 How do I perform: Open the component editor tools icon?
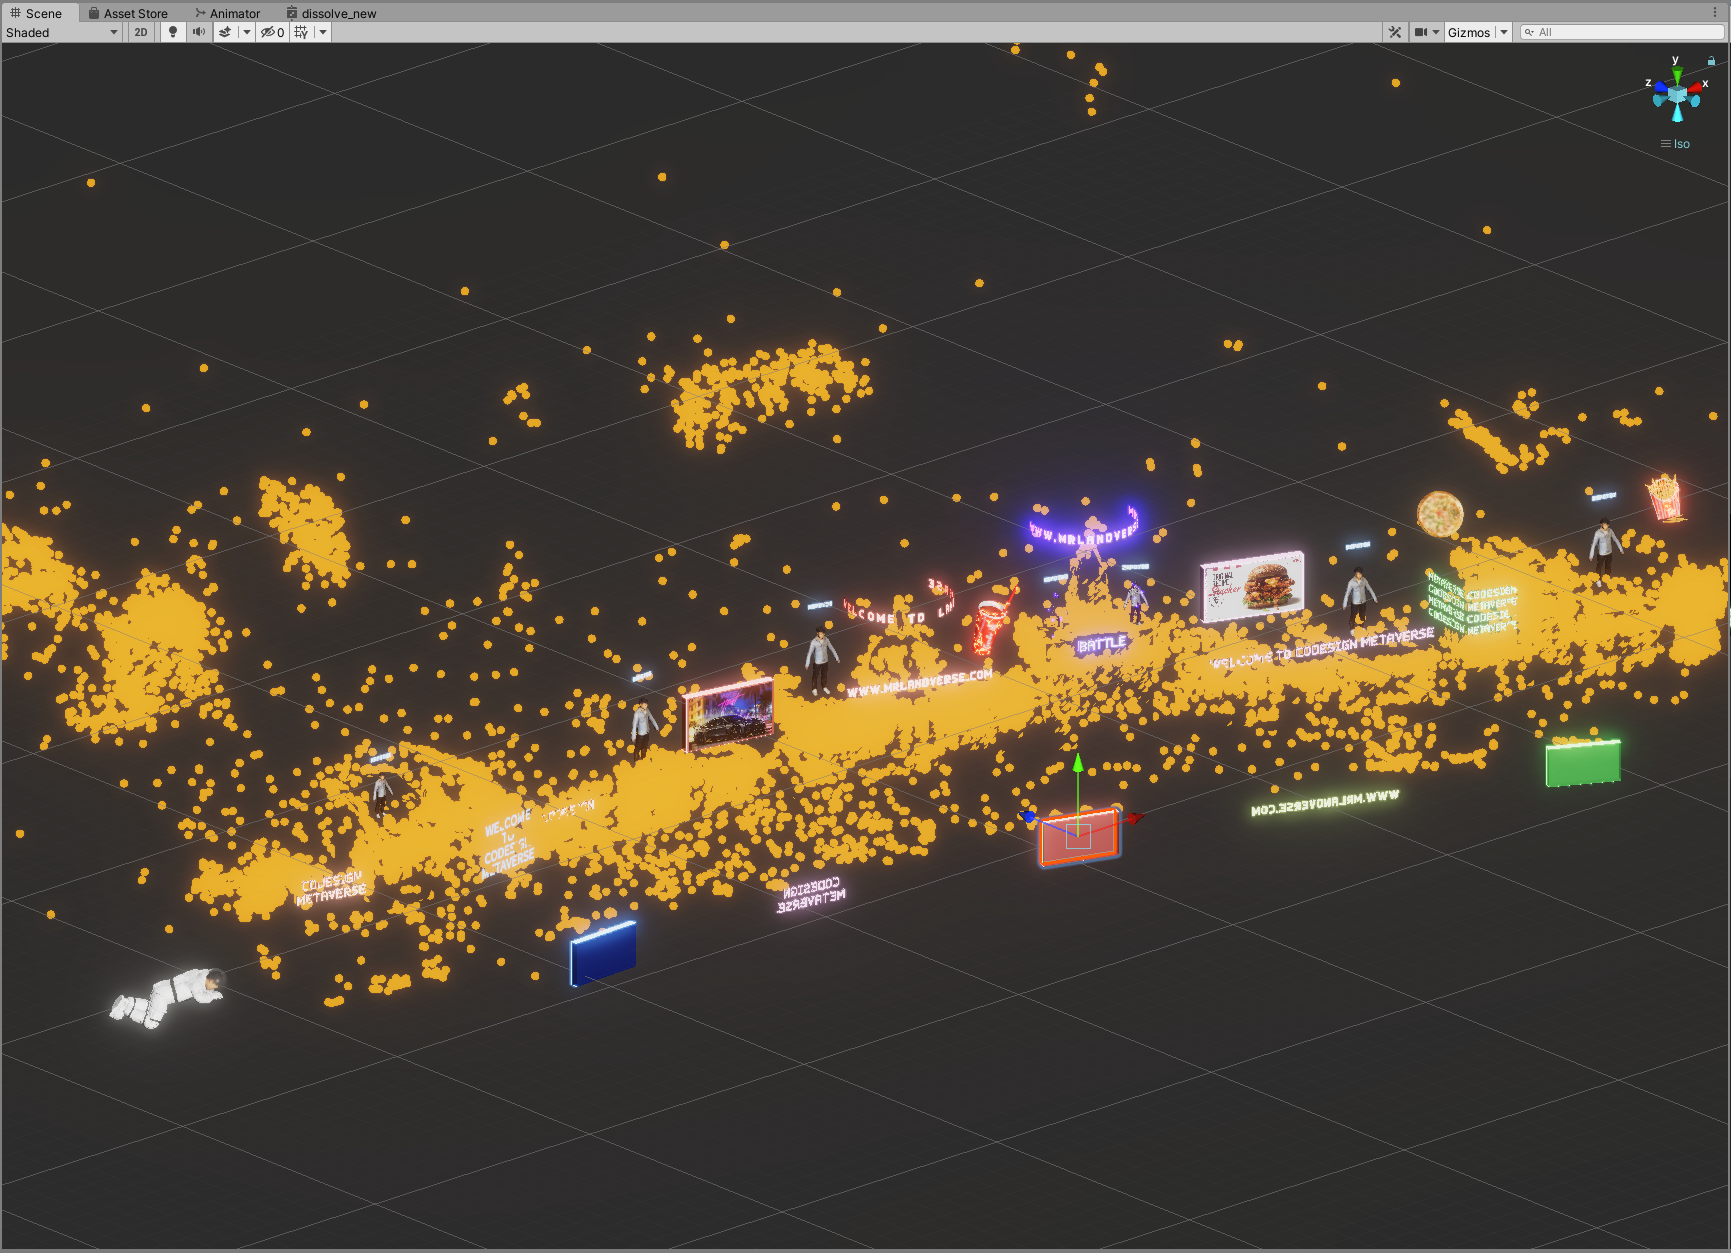tap(1395, 32)
